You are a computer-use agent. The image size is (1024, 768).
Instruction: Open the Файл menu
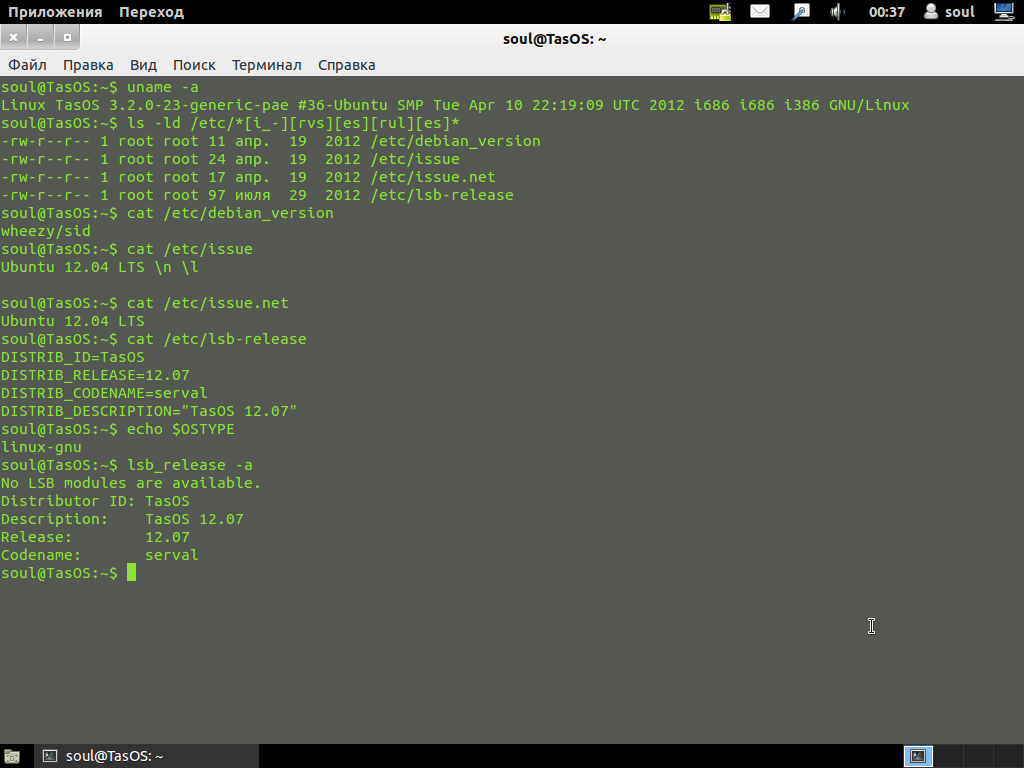(x=27, y=65)
